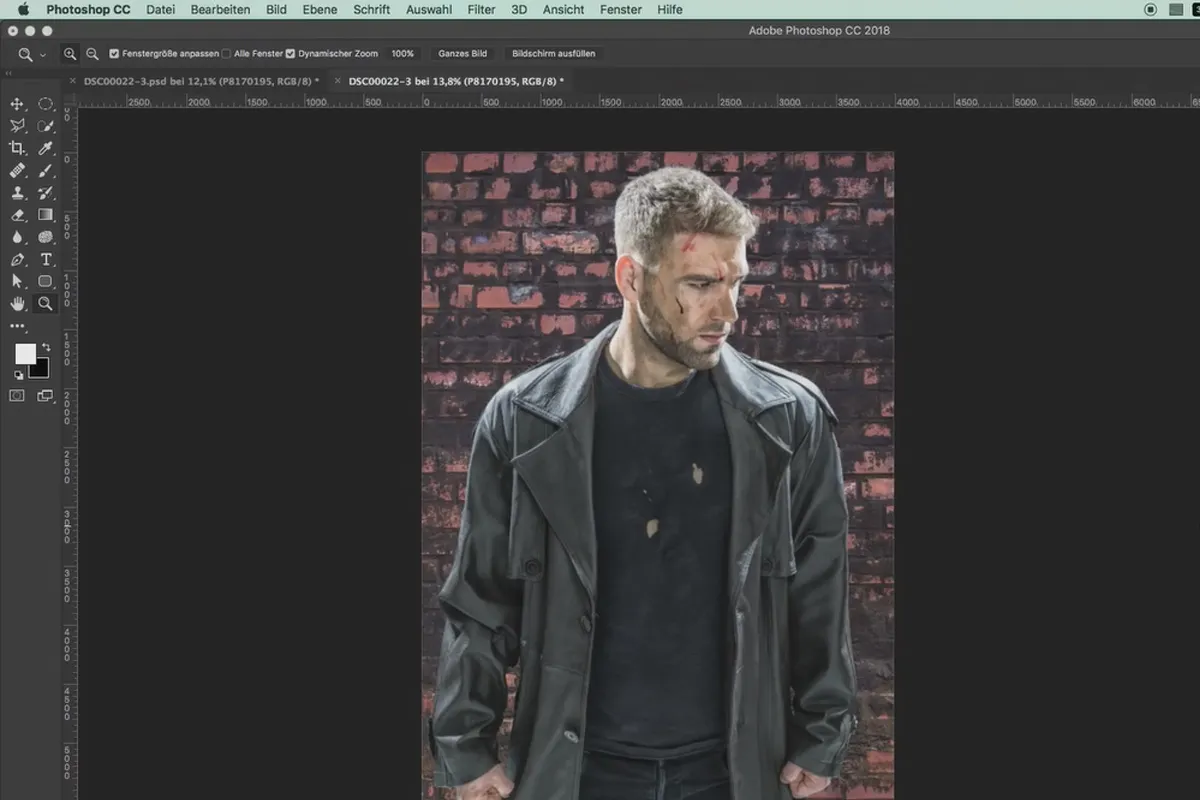Toggle the Dynamischer Zoom checkbox
The image size is (1200, 800).
(x=290, y=54)
